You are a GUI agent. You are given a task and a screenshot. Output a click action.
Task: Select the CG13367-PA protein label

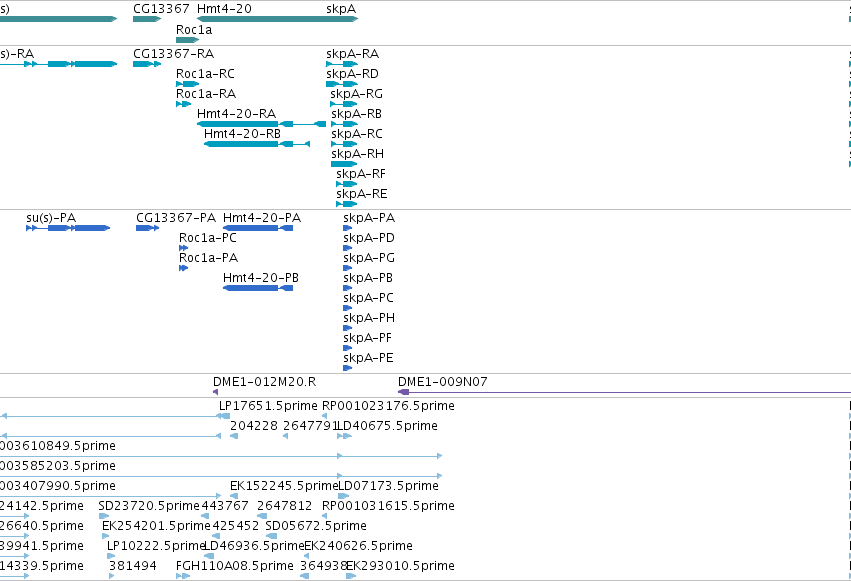pos(176,218)
